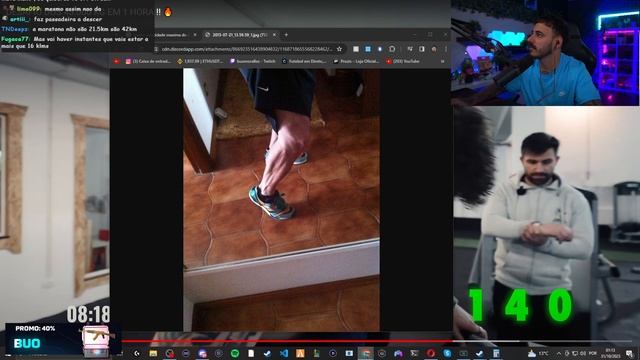Open the weather widget in taskbar
Image resolution: width=640 pixels, height=360 pixels.
(x=538, y=353)
